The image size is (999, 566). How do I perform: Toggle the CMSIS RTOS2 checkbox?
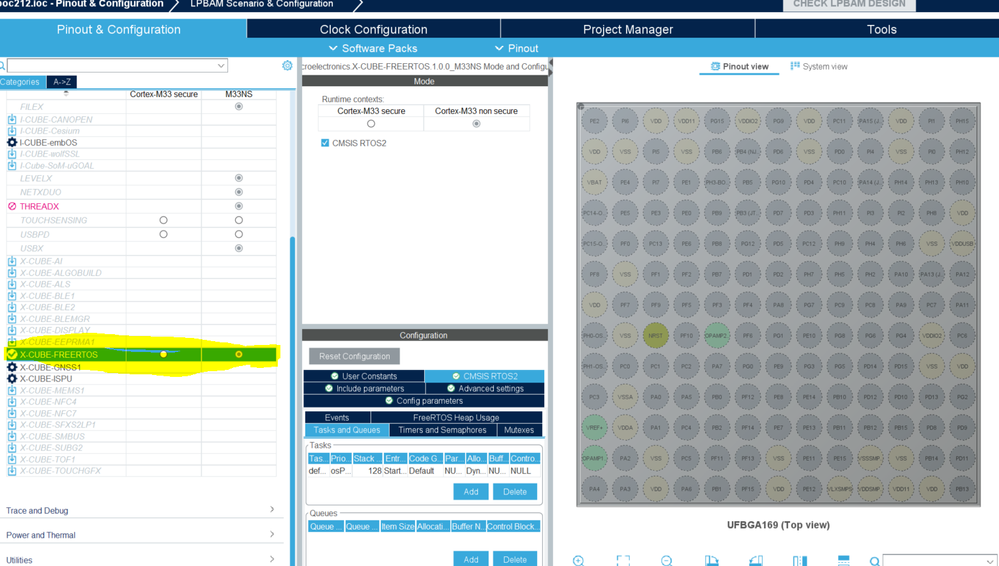tap(325, 143)
